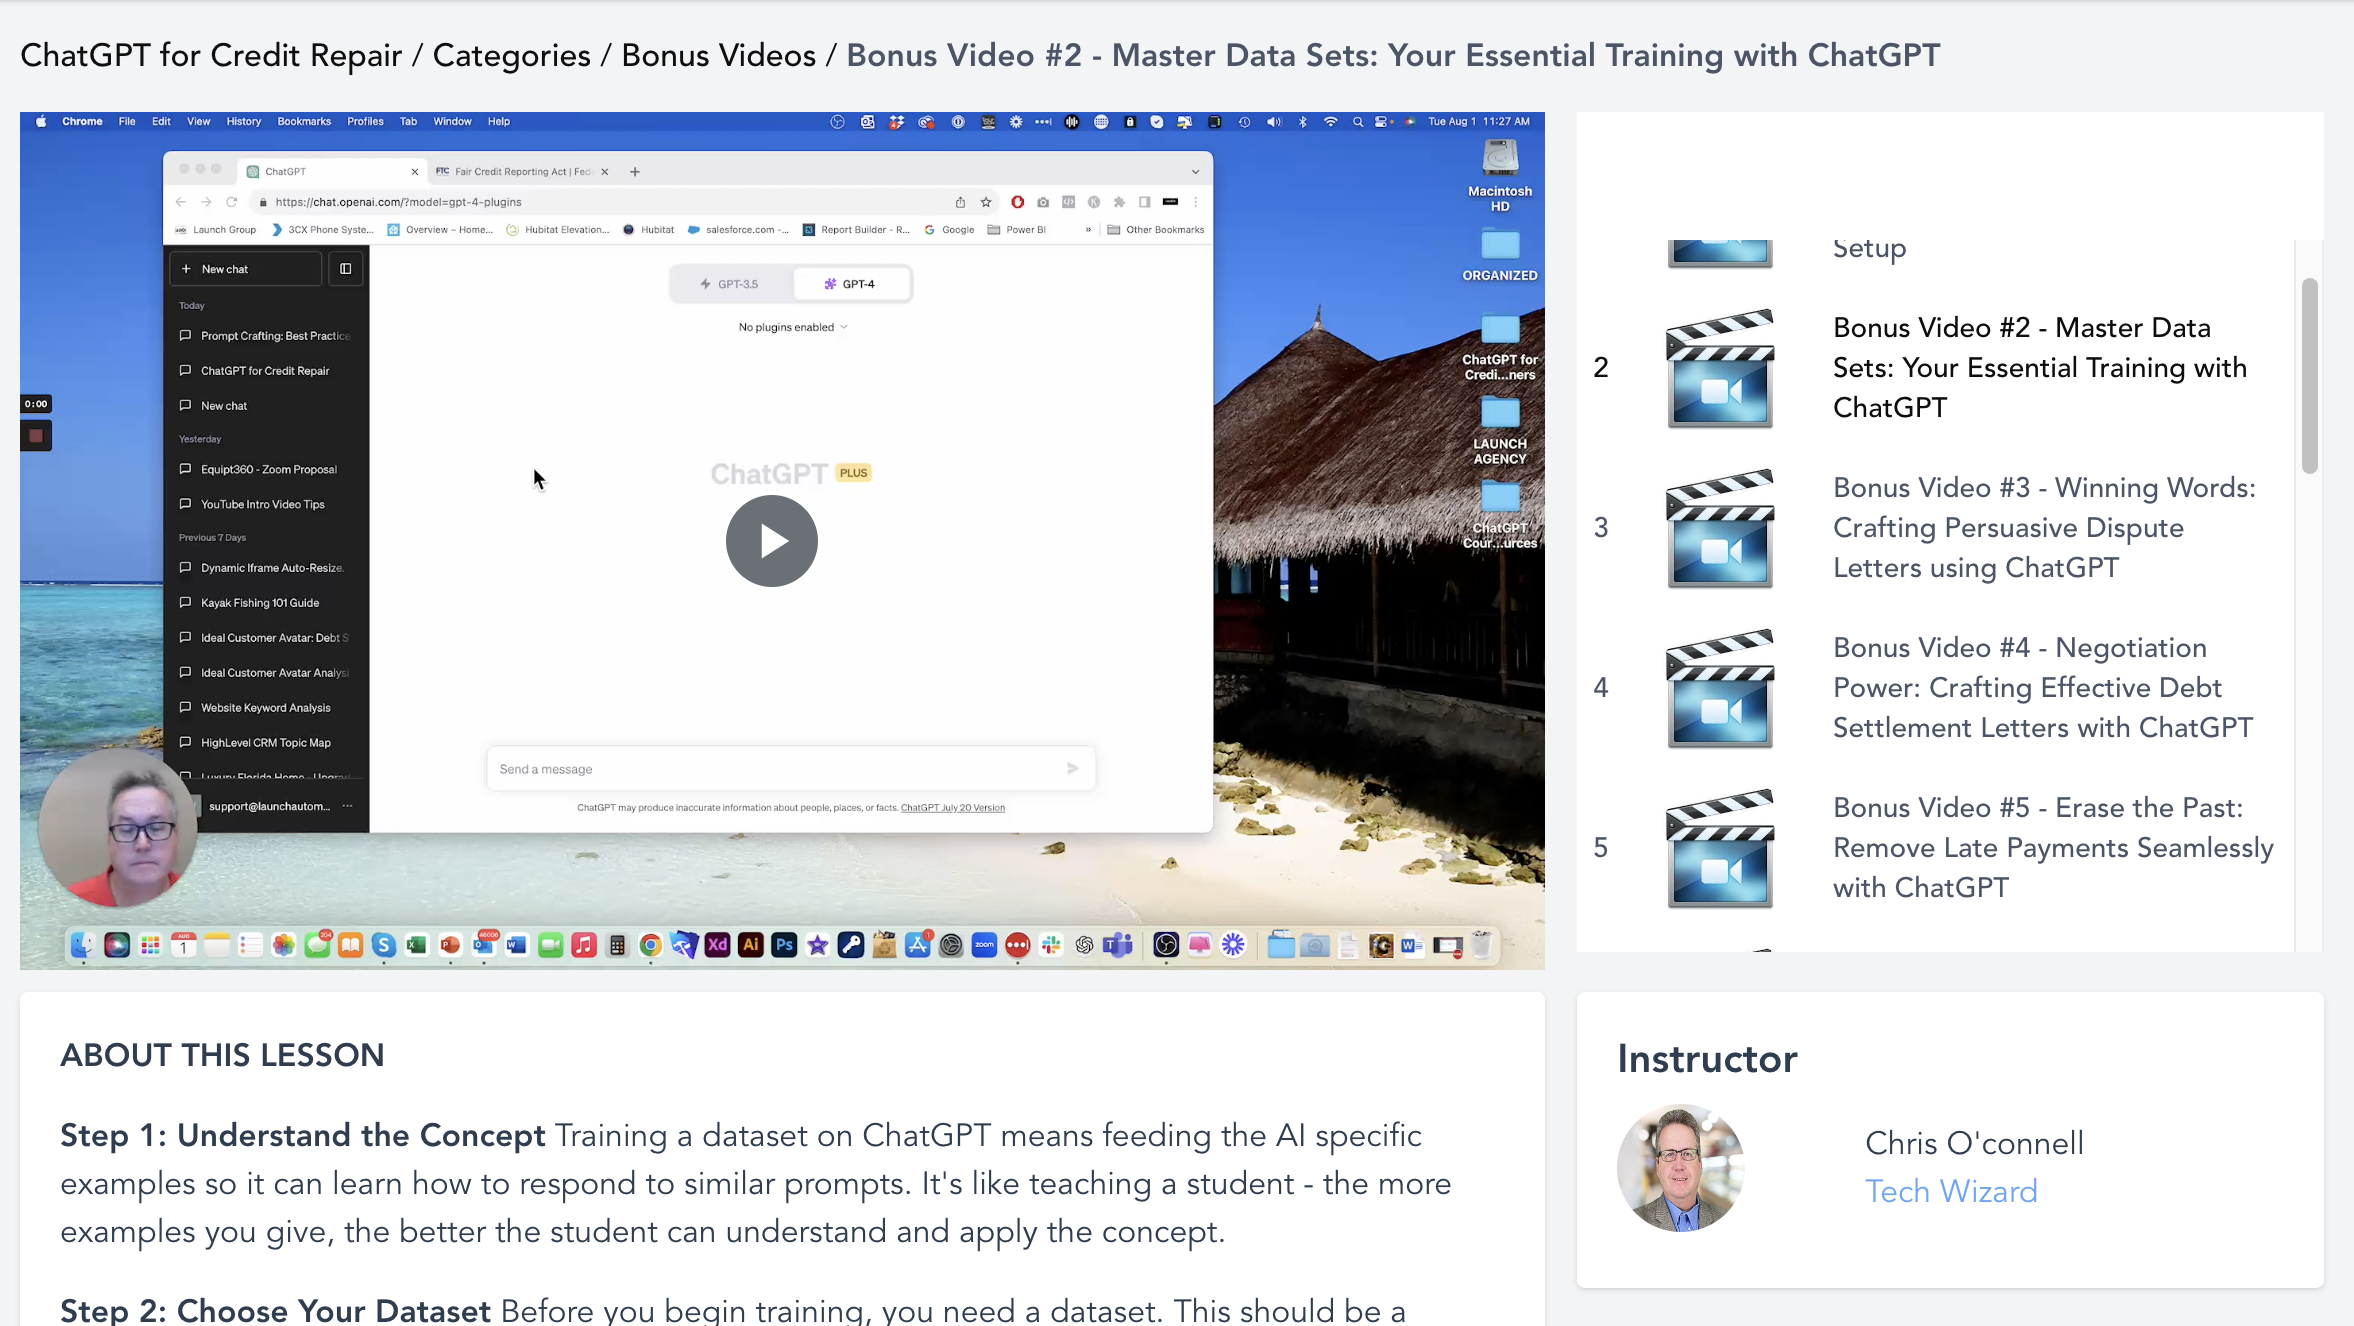This screenshot has height=1326, width=2354.
Task: Open the Bonus Videos breadcrumb link
Action: (x=718, y=55)
